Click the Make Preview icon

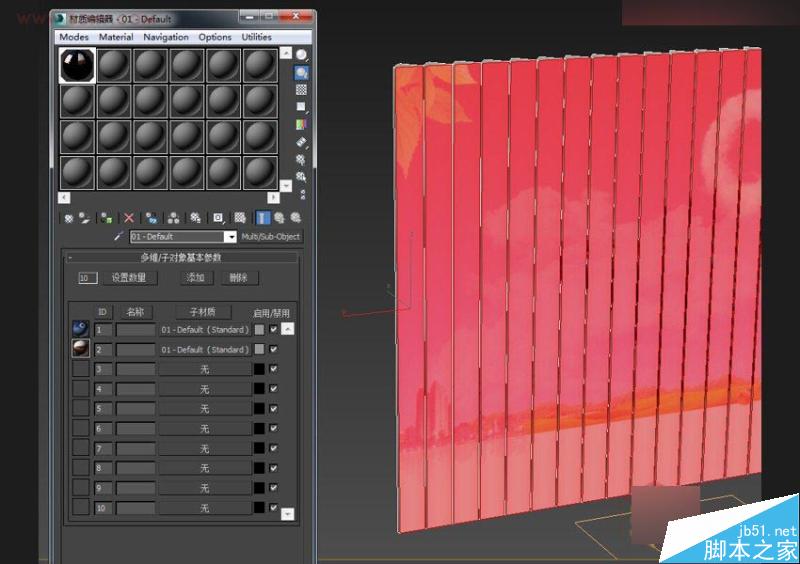(x=302, y=142)
